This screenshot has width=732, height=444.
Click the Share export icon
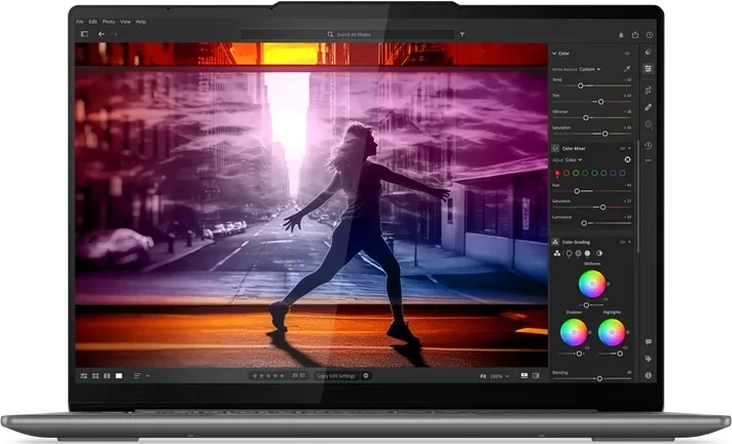coord(634,34)
